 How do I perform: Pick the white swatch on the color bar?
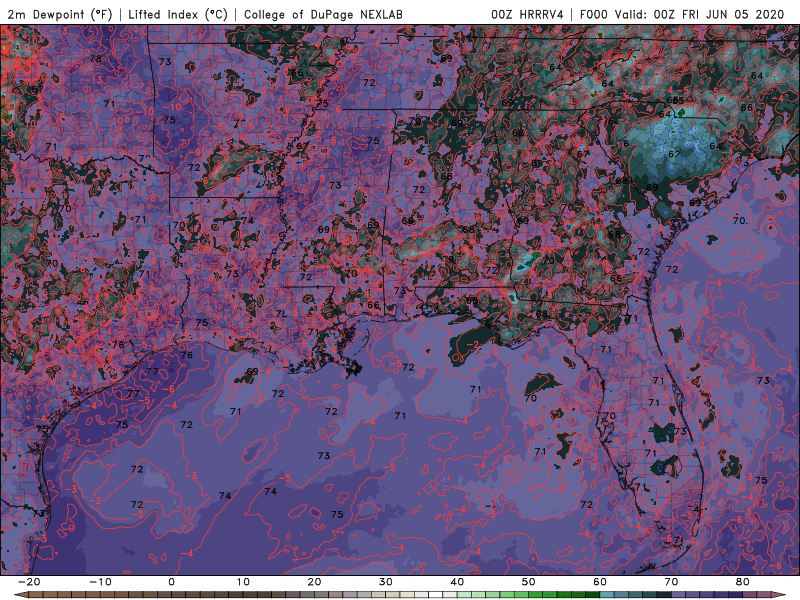click(x=436, y=594)
